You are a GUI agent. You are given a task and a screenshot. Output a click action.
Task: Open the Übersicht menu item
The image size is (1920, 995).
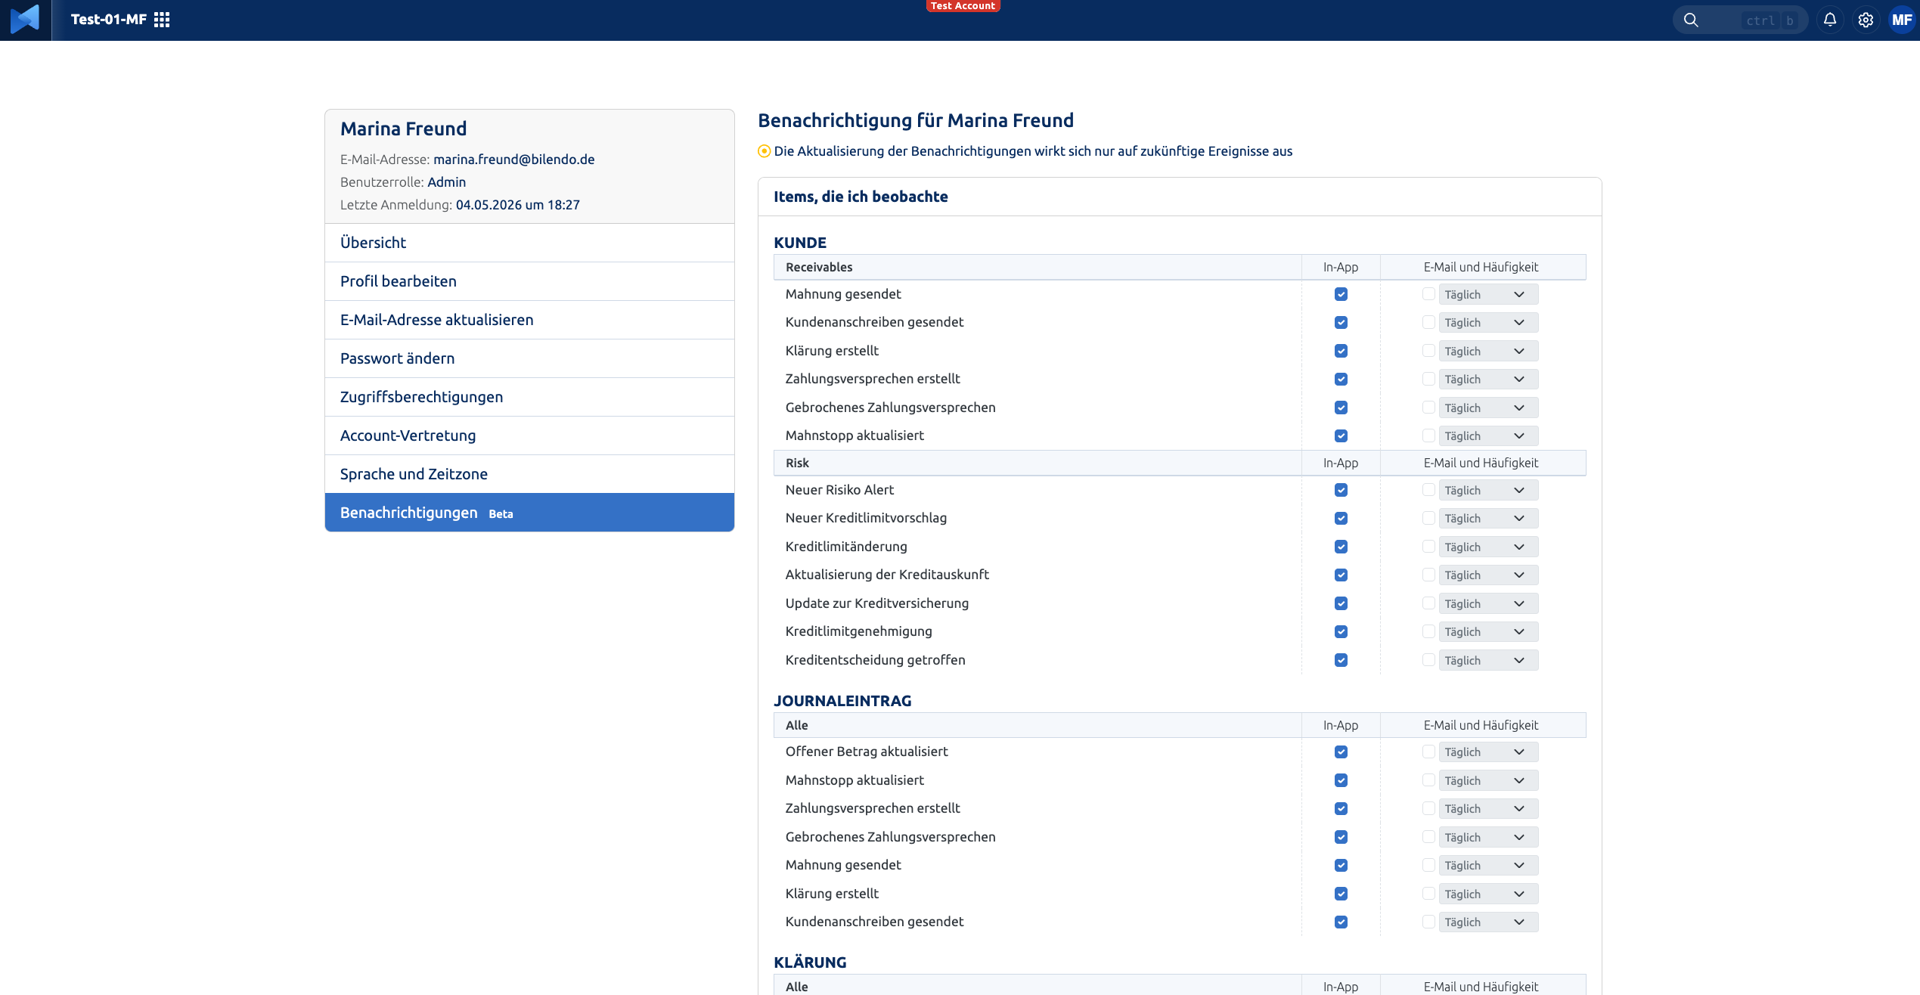coord(529,243)
